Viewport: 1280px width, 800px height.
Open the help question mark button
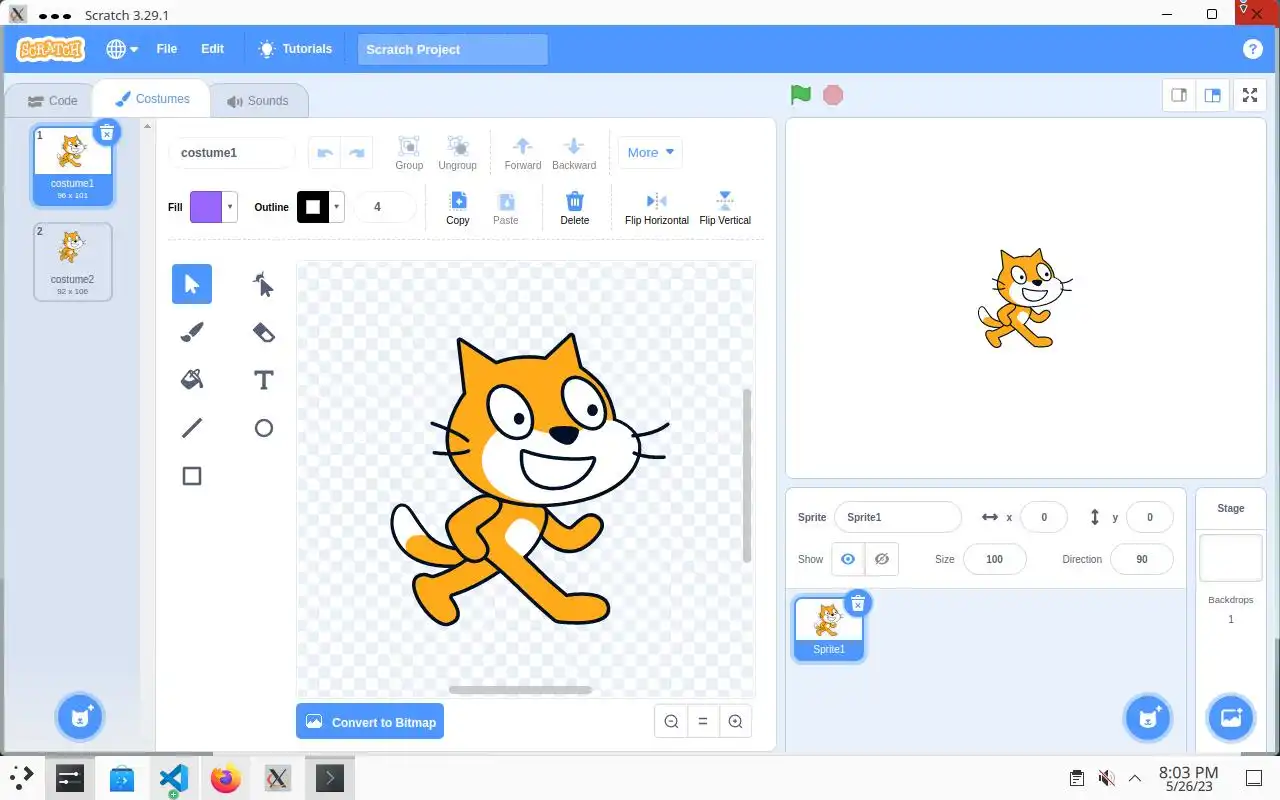(1252, 49)
